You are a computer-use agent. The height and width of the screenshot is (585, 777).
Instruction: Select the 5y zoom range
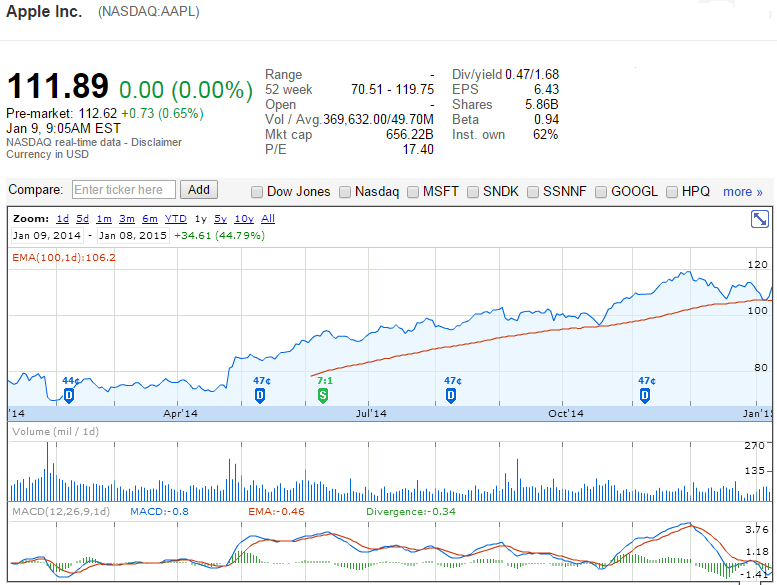220,218
